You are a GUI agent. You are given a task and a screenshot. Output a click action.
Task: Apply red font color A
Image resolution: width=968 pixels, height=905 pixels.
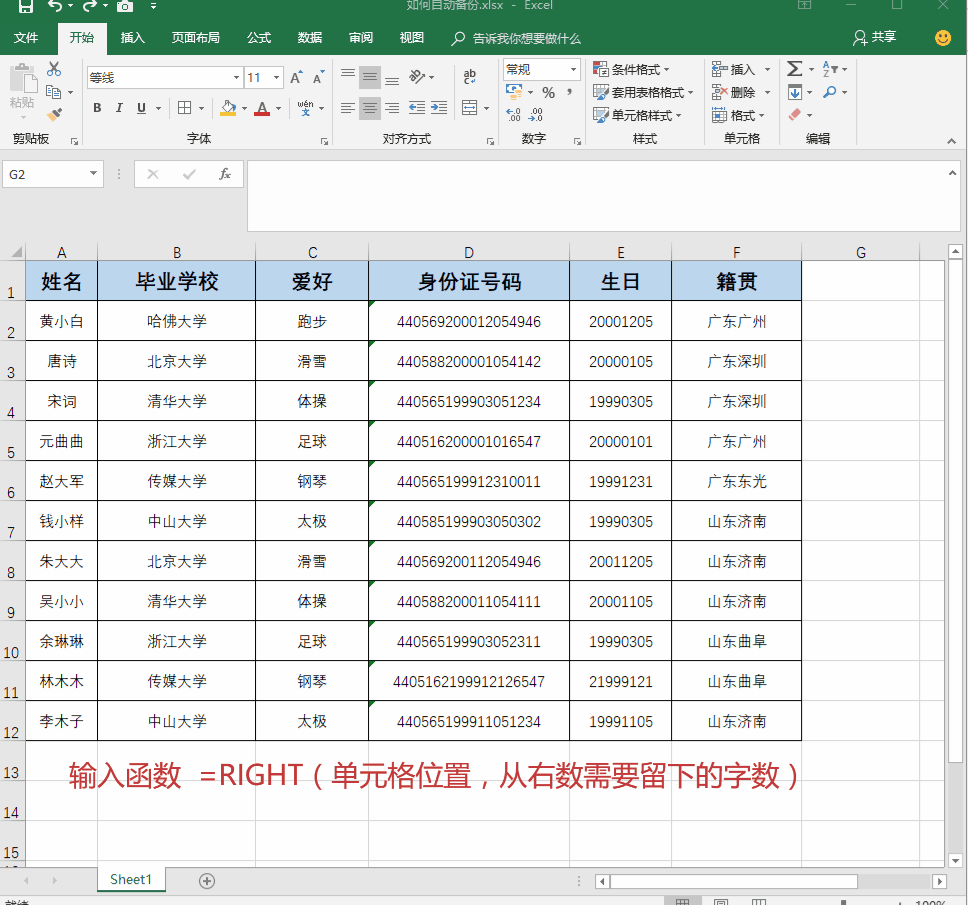click(x=262, y=108)
